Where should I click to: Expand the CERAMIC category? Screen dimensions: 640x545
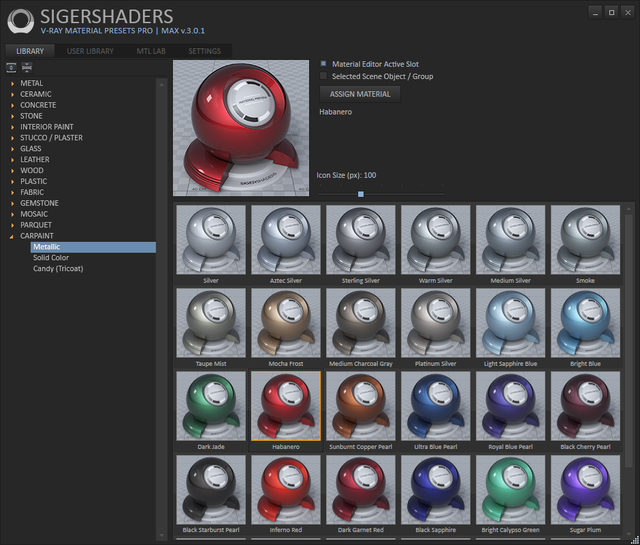tap(12, 94)
